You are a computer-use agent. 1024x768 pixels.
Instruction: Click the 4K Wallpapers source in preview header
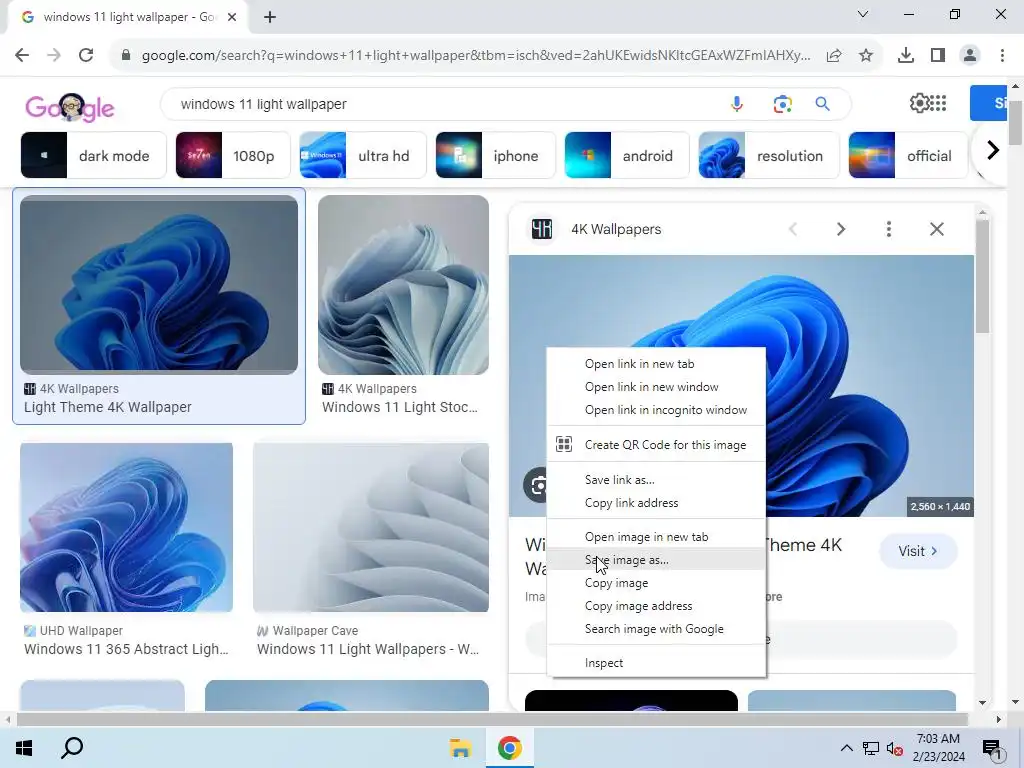pos(616,229)
